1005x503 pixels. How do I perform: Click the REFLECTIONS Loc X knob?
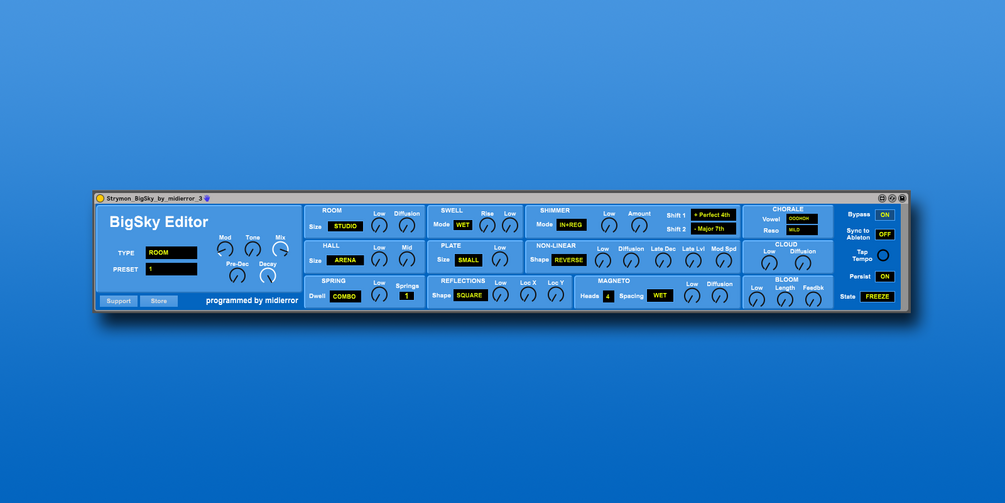tap(528, 294)
